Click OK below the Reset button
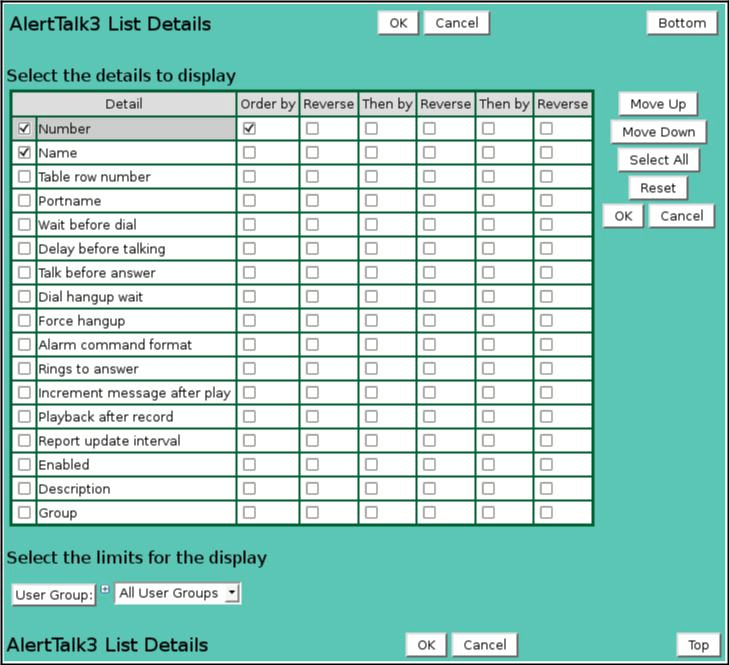This screenshot has height=665, width=729. [623, 215]
